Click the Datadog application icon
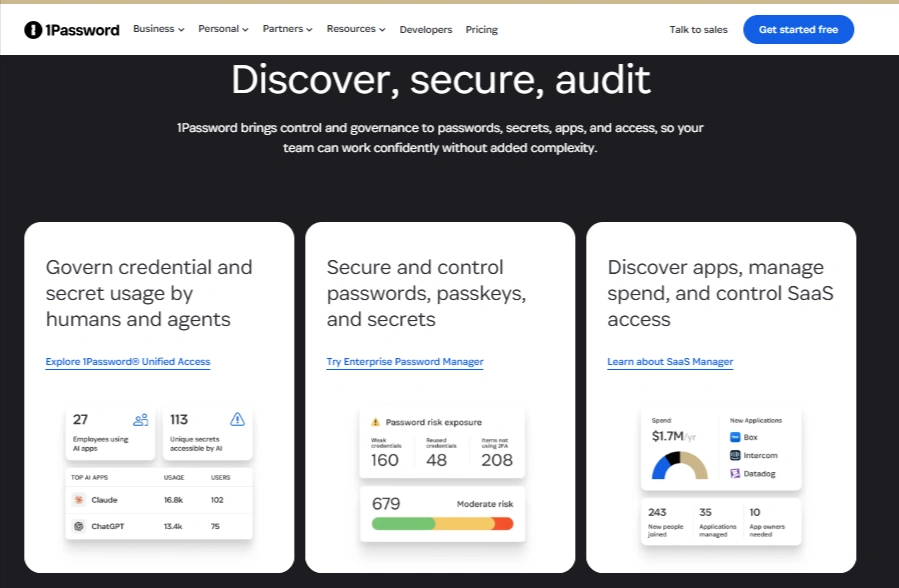Viewport: 899px width, 588px height. [735, 473]
